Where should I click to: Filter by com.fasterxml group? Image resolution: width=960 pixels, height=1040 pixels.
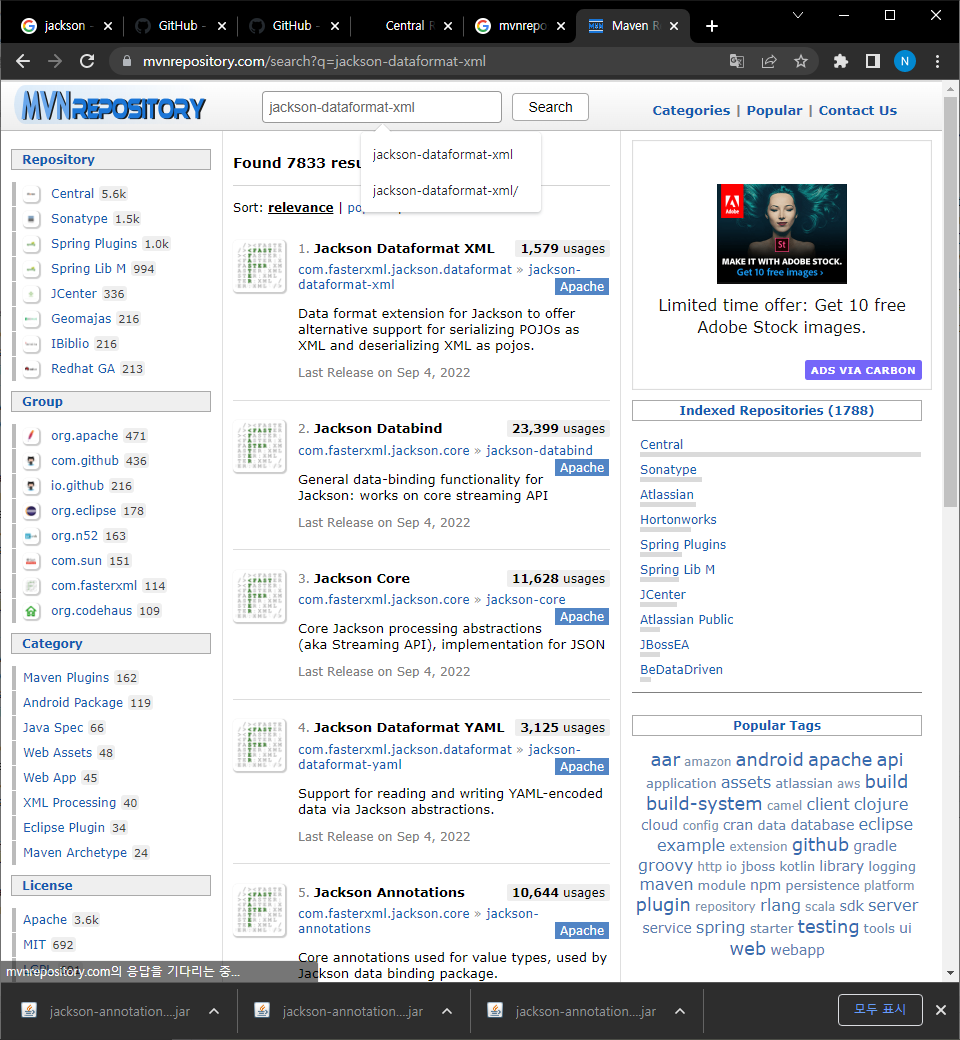tap(94, 586)
